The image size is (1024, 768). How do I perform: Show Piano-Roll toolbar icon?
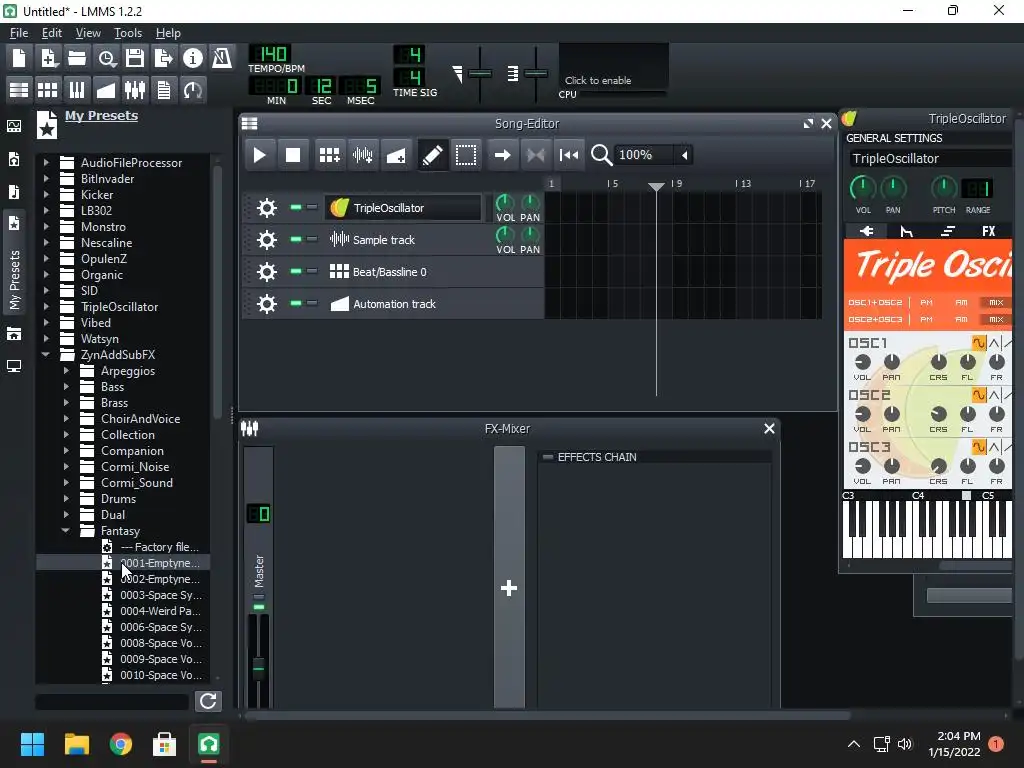[77, 89]
